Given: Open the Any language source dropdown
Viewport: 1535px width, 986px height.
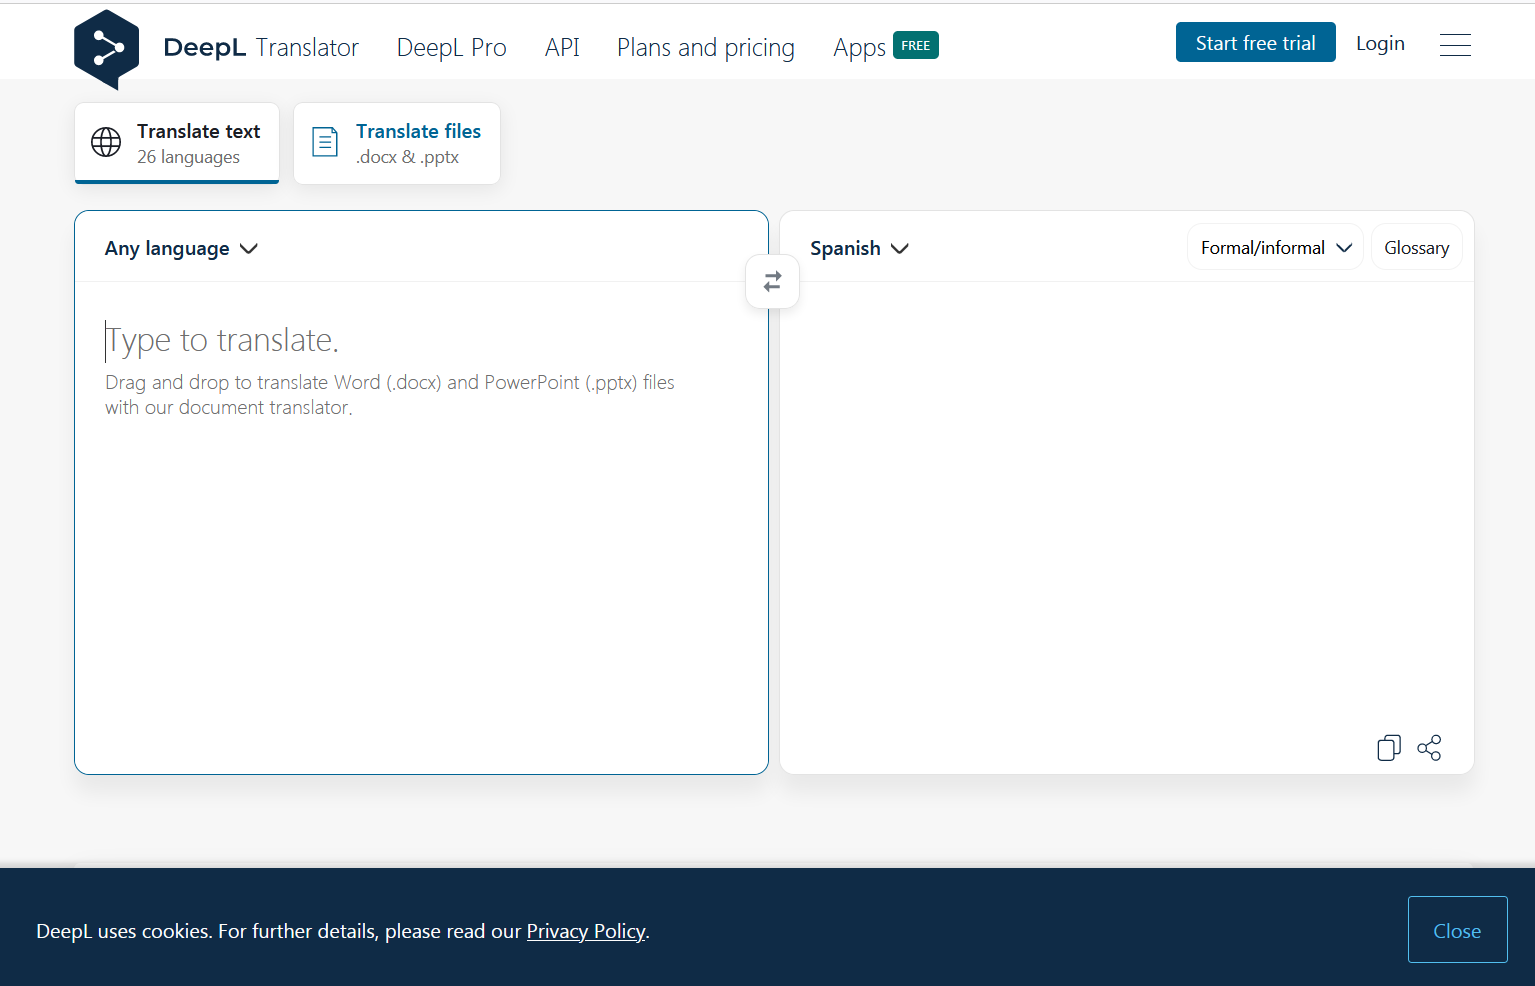Looking at the screenshot, I should (181, 249).
